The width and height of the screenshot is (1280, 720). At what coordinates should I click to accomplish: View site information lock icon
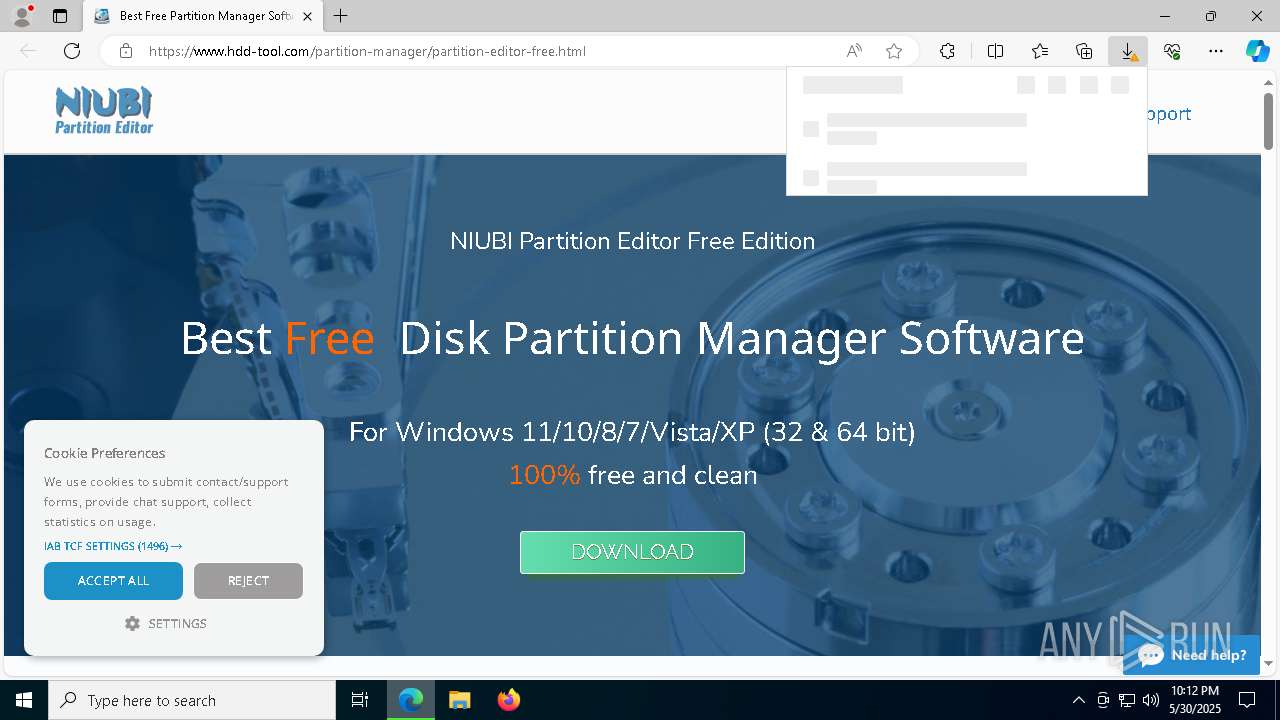126,51
